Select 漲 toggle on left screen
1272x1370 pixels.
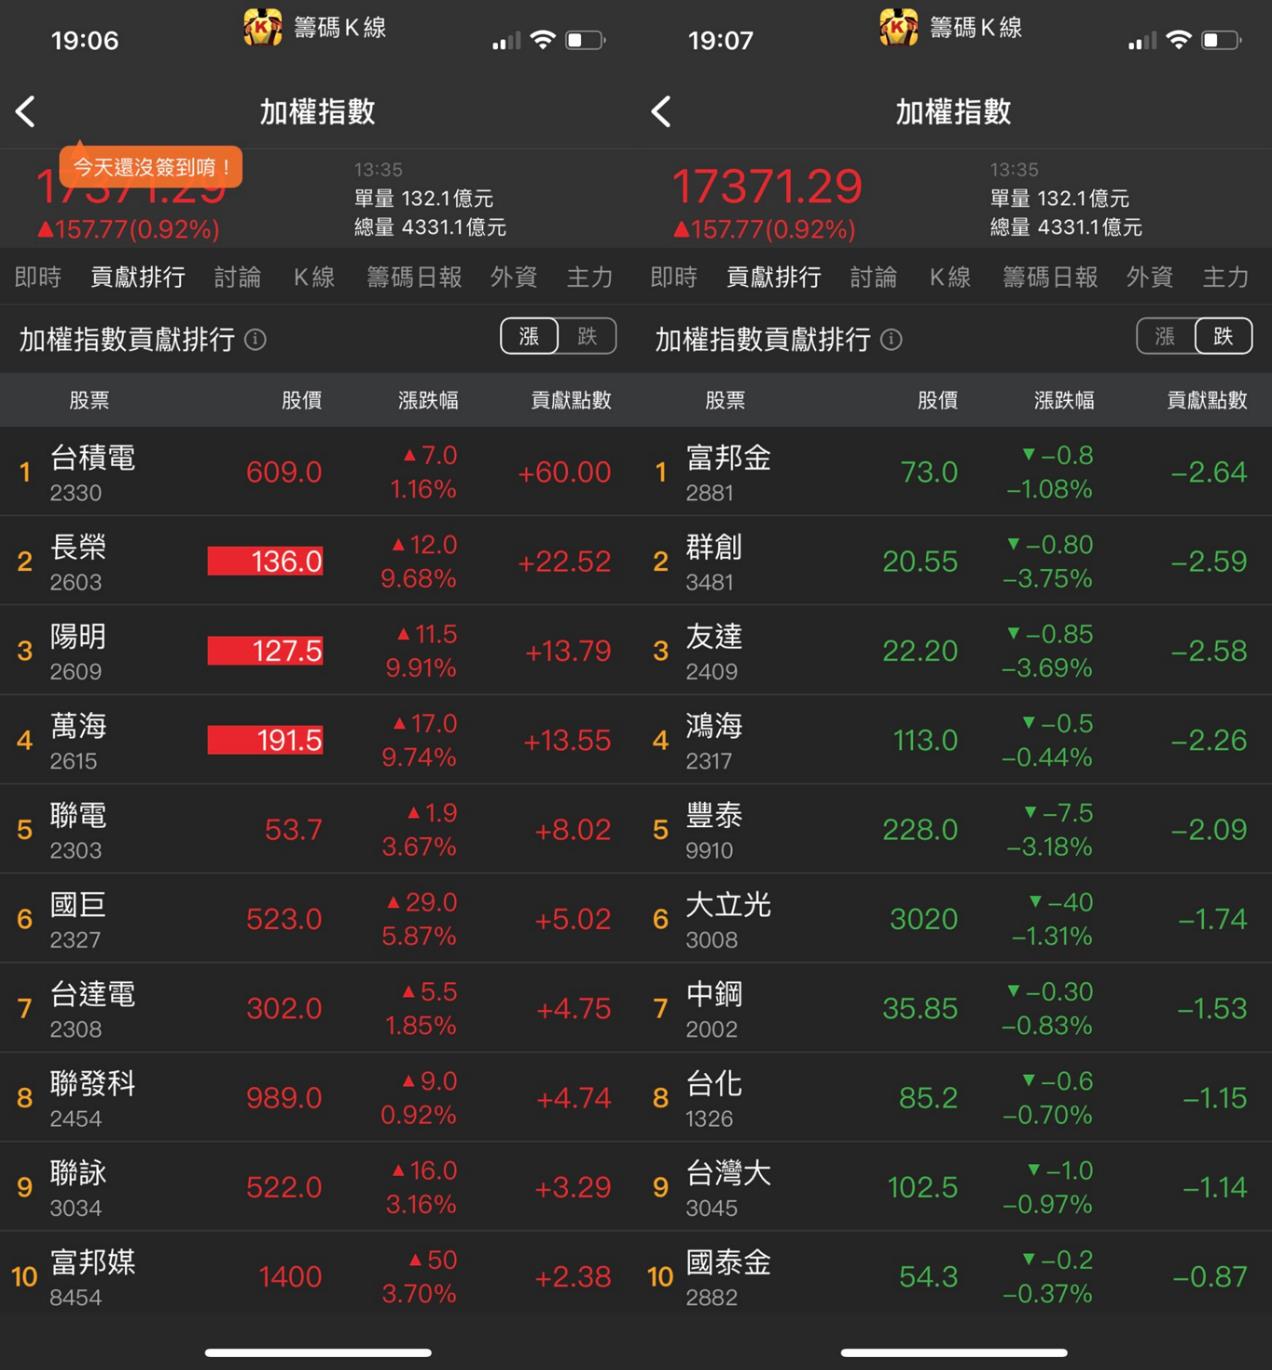[x=529, y=336]
